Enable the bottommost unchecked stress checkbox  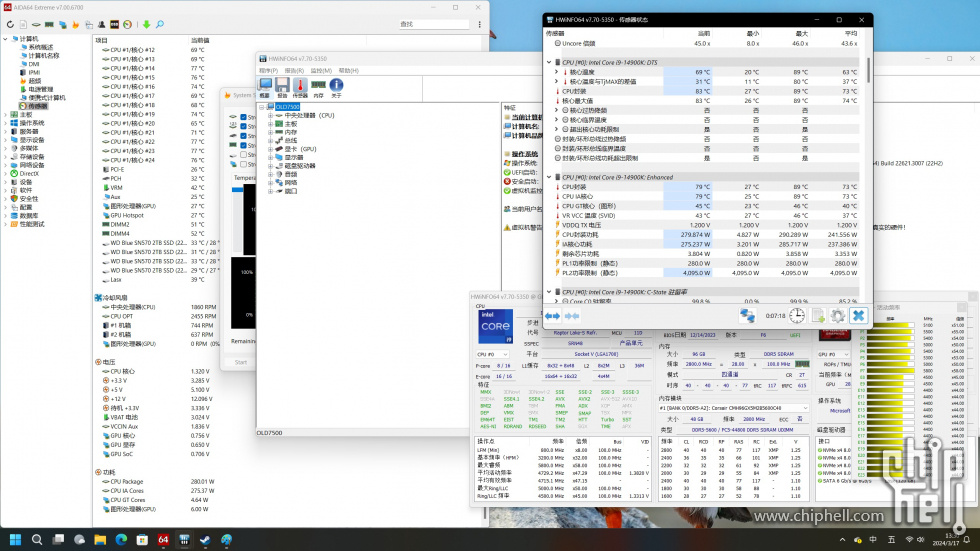point(244,164)
